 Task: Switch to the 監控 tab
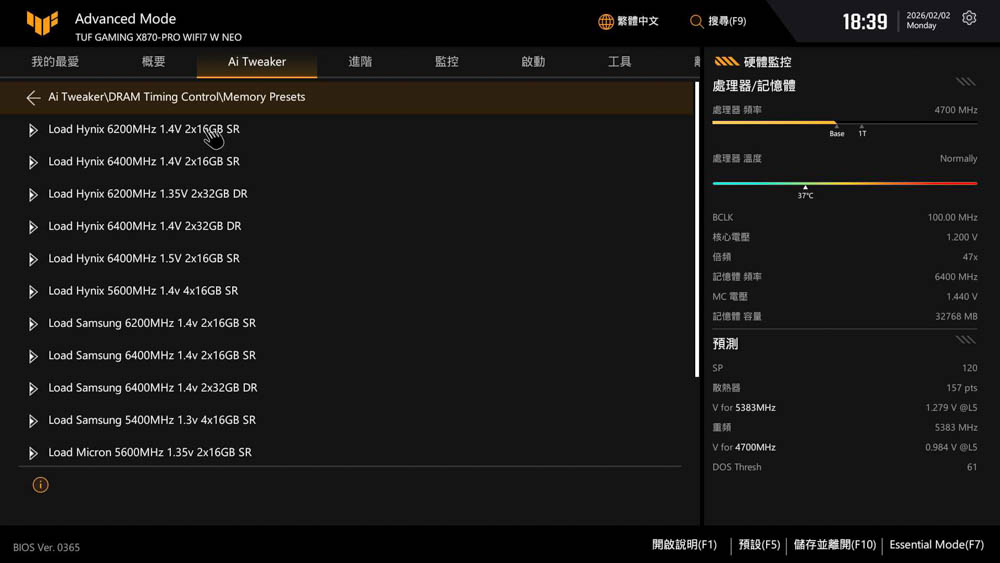click(x=446, y=62)
